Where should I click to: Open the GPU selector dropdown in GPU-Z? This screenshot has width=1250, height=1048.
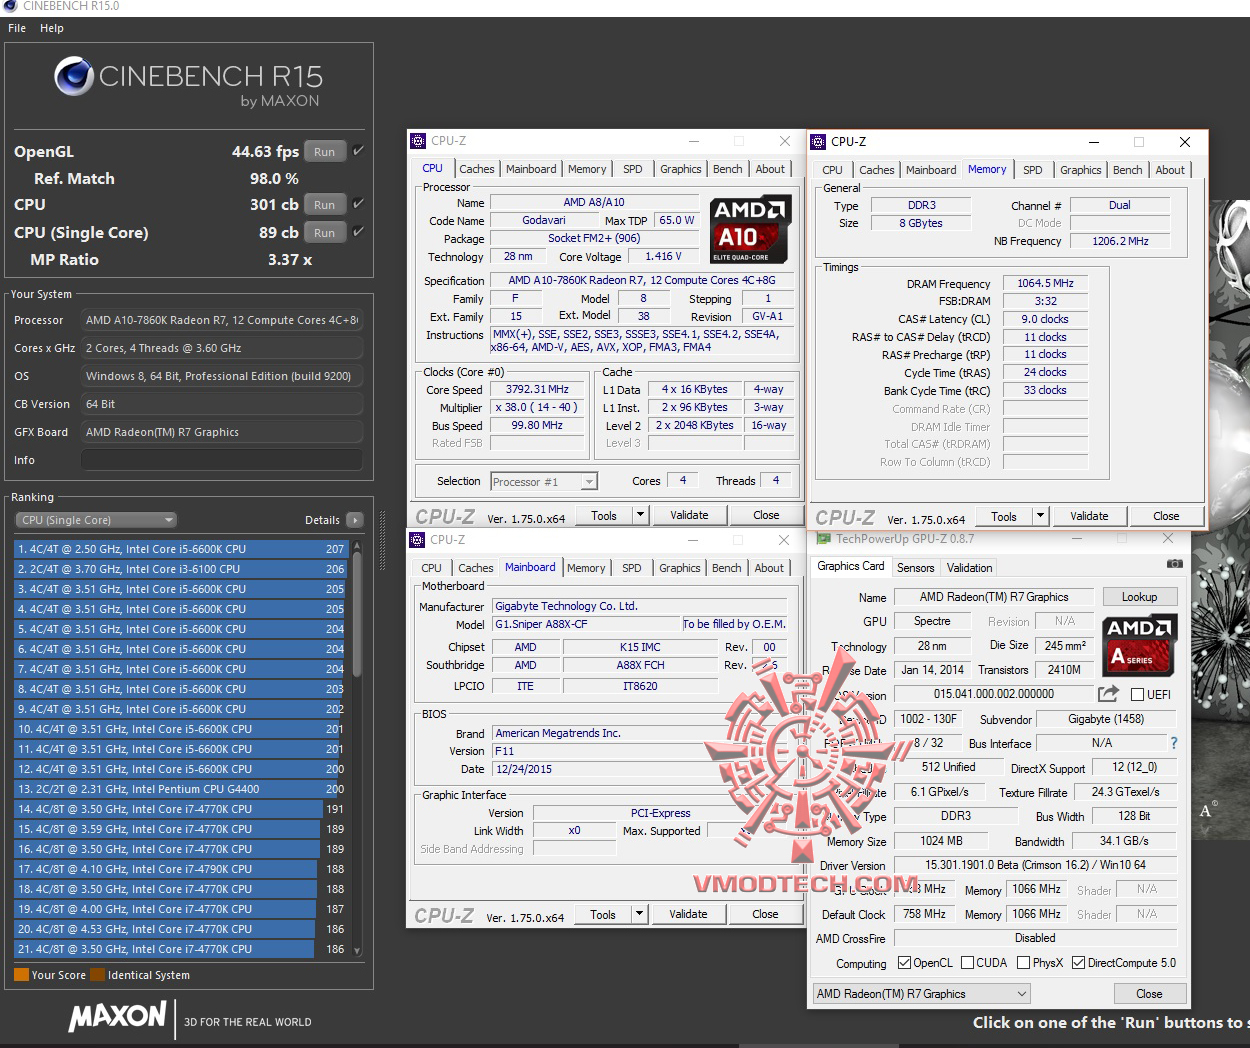pos(922,994)
